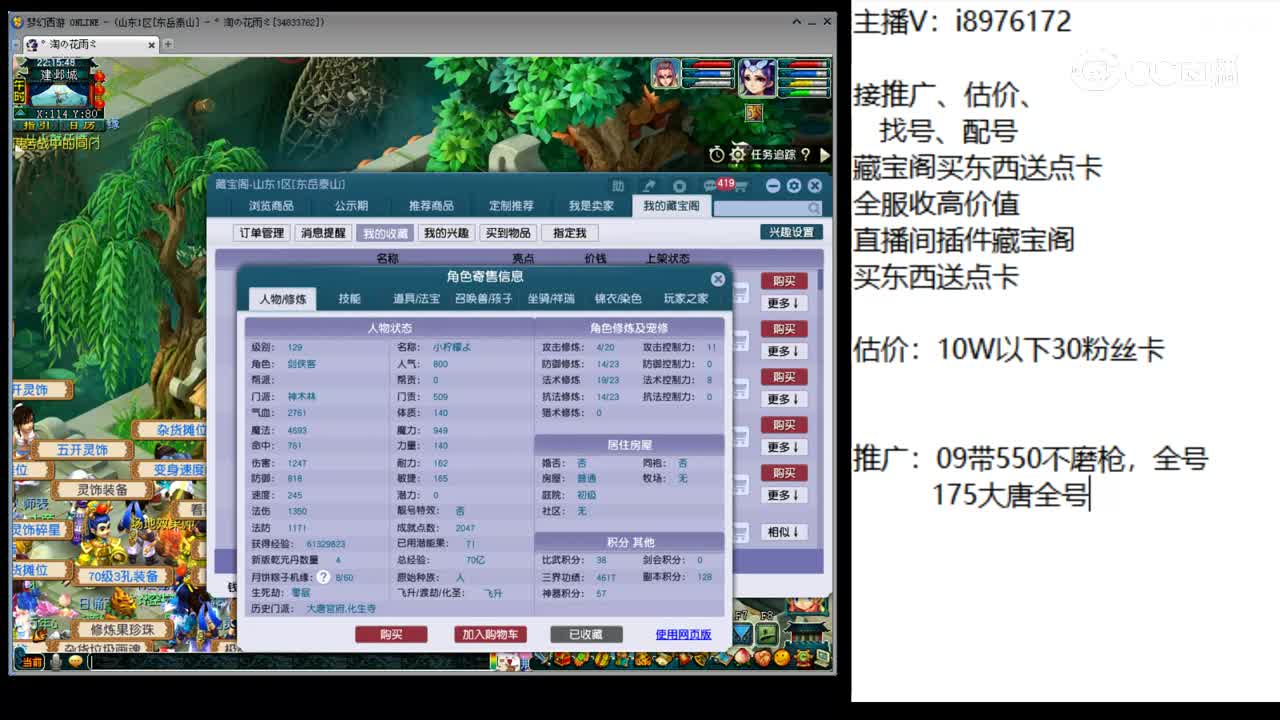Click the share arrow icon in 藏宝阁 header
The width and height of the screenshot is (1280, 720).
coord(648,186)
